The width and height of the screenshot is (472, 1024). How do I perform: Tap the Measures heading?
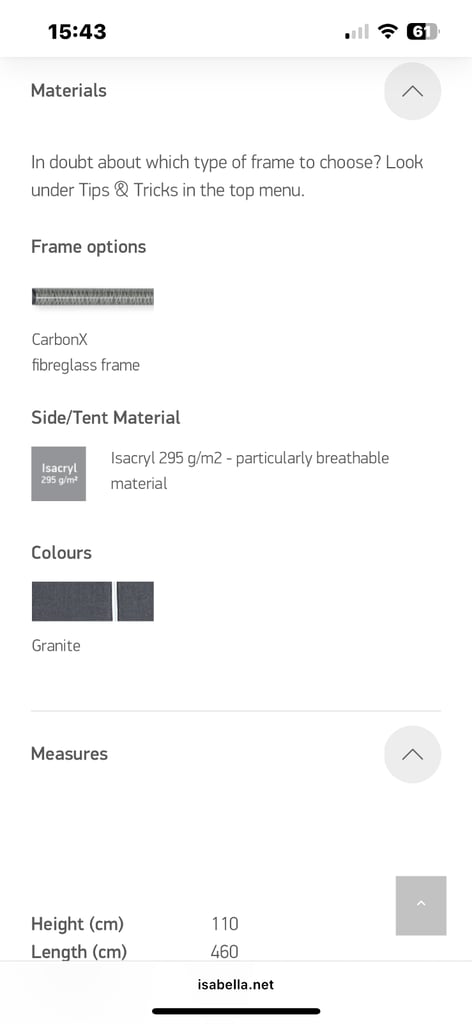coord(69,754)
